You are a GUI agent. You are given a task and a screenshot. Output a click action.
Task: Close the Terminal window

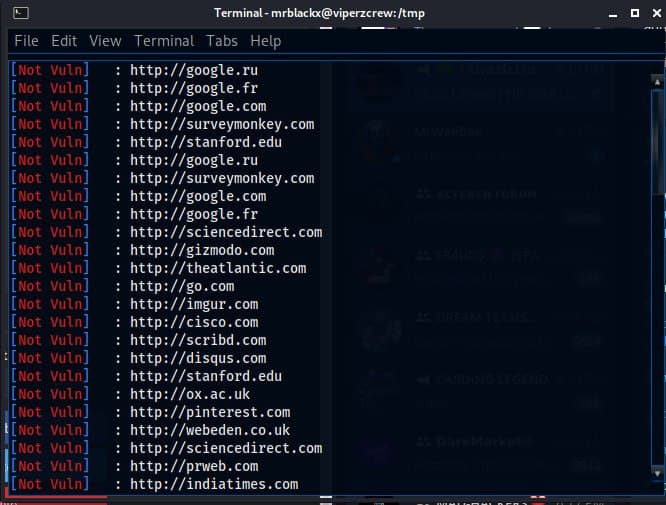click(652, 12)
